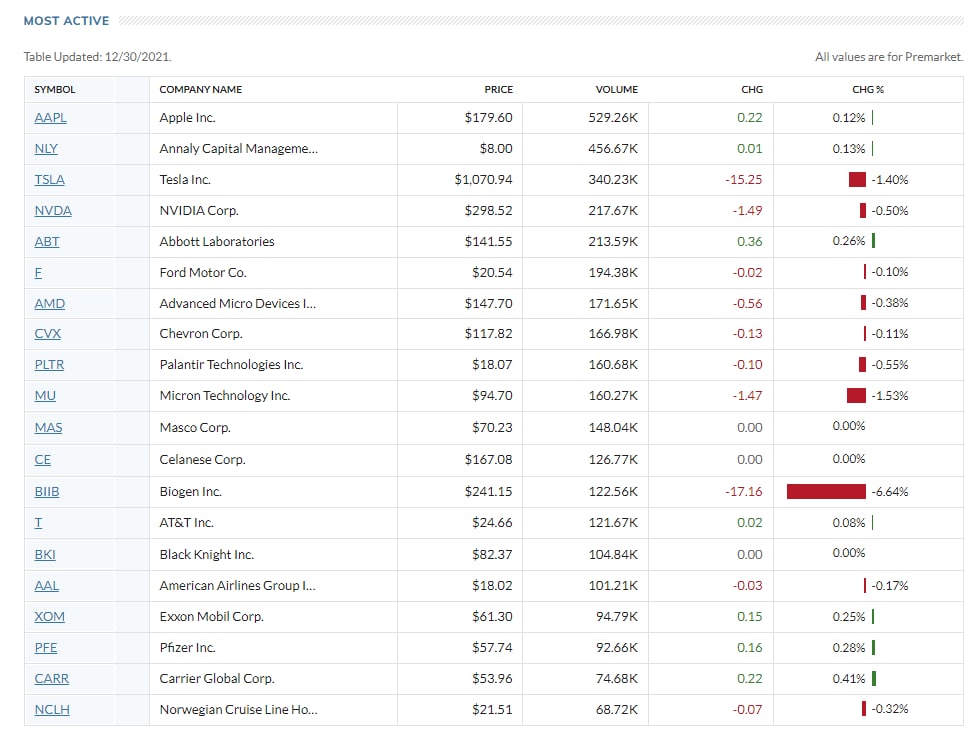Click Tesla price $1,070.94
980x738 pixels.
483,180
